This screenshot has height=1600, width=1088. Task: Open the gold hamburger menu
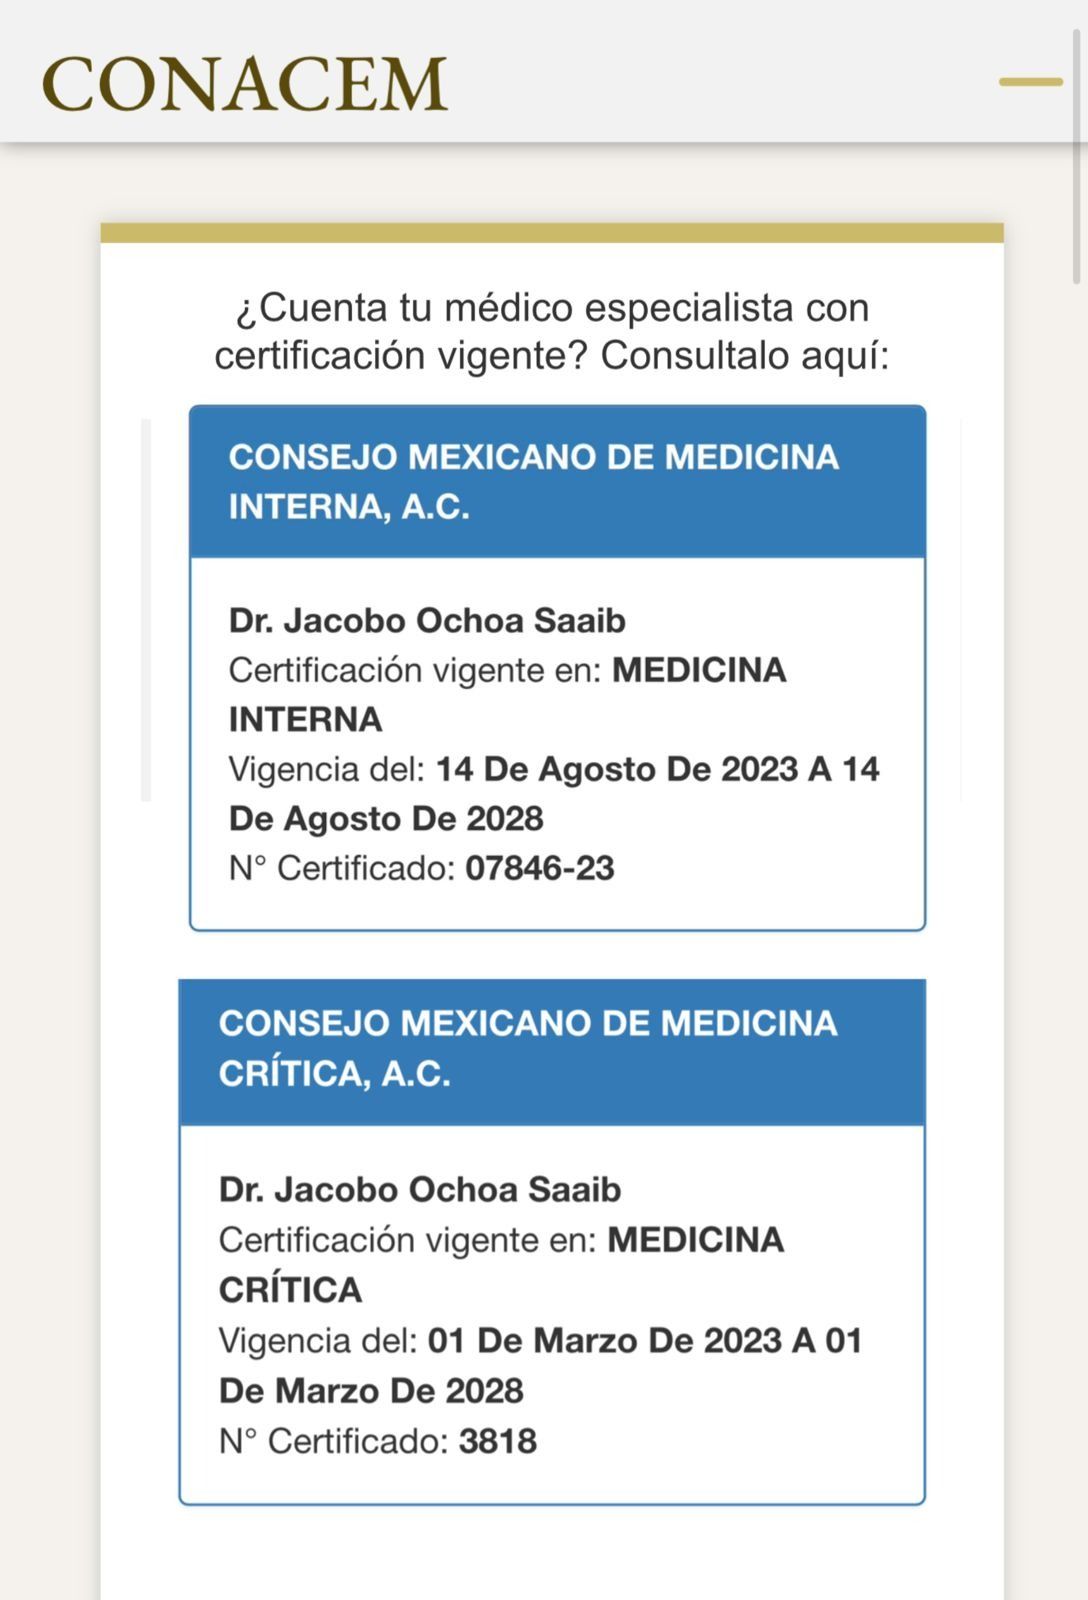tap(1030, 82)
